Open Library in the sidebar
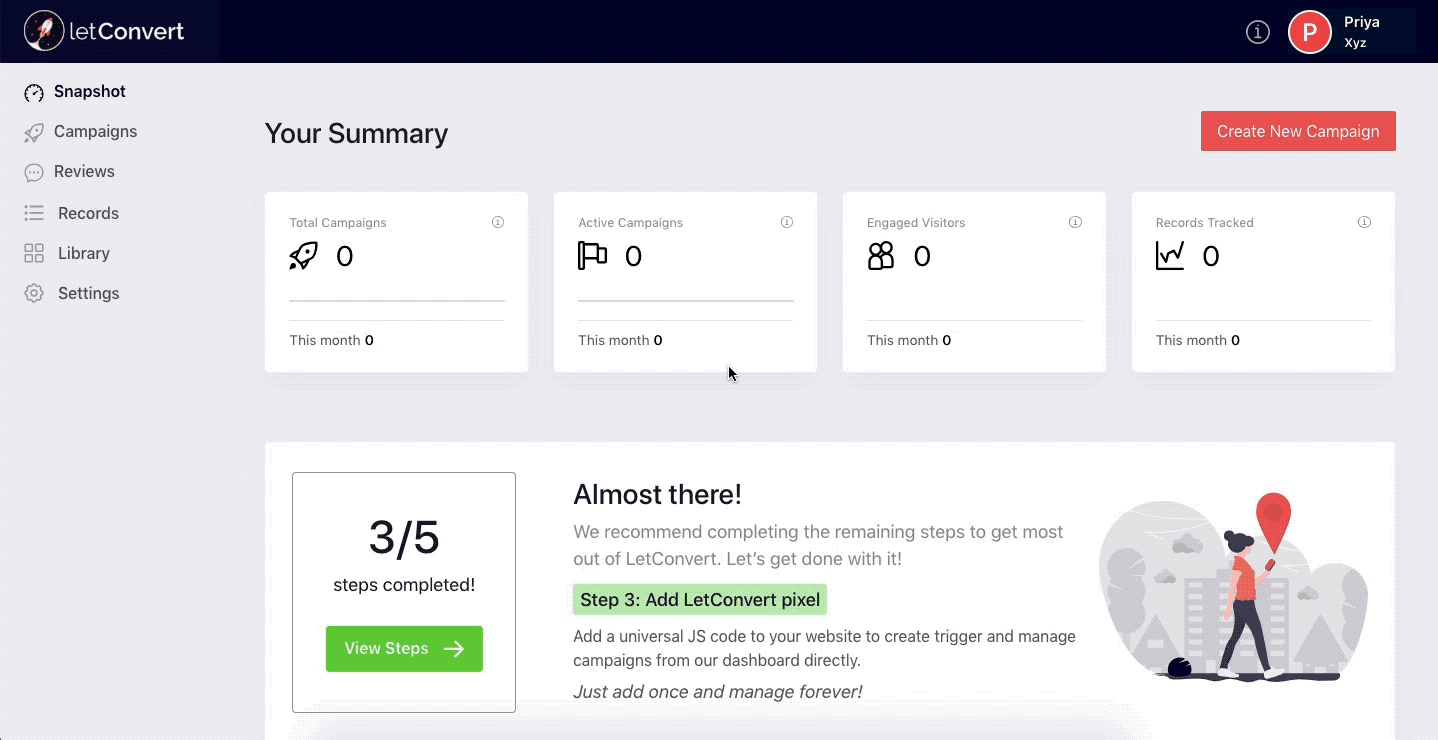This screenshot has width=1438, height=740. 83,253
